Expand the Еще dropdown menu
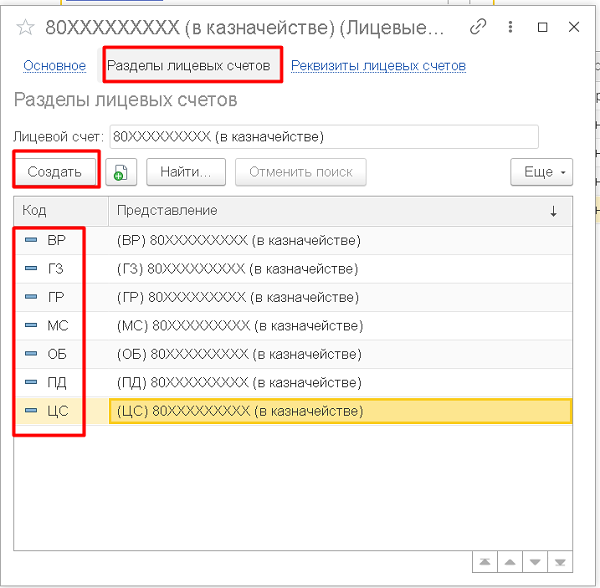 541,172
